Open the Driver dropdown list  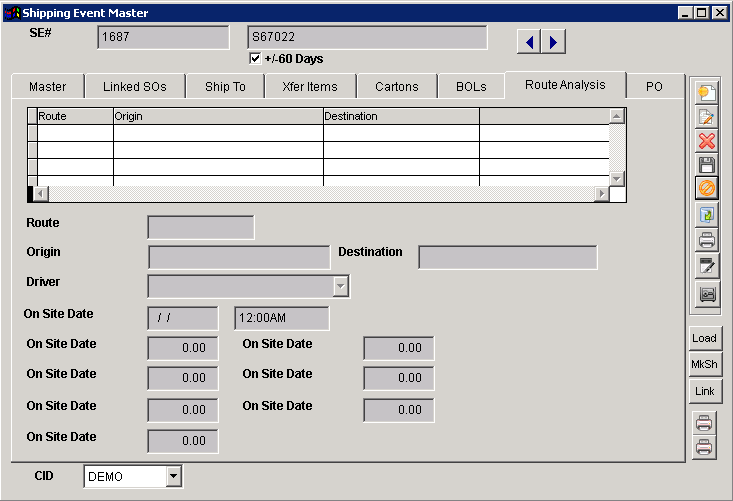tap(341, 287)
